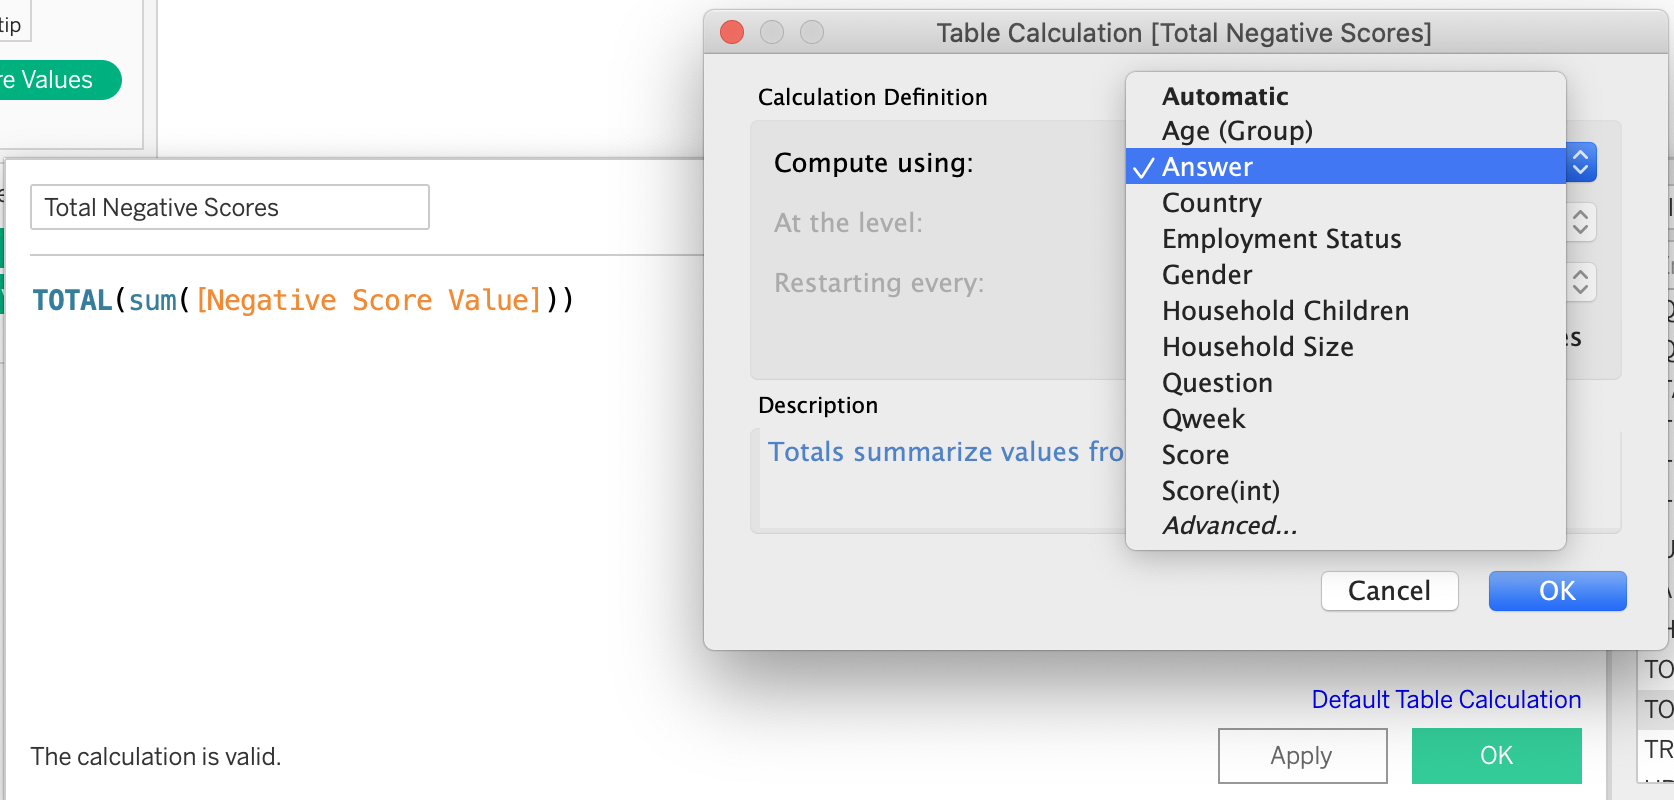Select Gender from the list
The height and width of the screenshot is (800, 1674).
(x=1207, y=275)
